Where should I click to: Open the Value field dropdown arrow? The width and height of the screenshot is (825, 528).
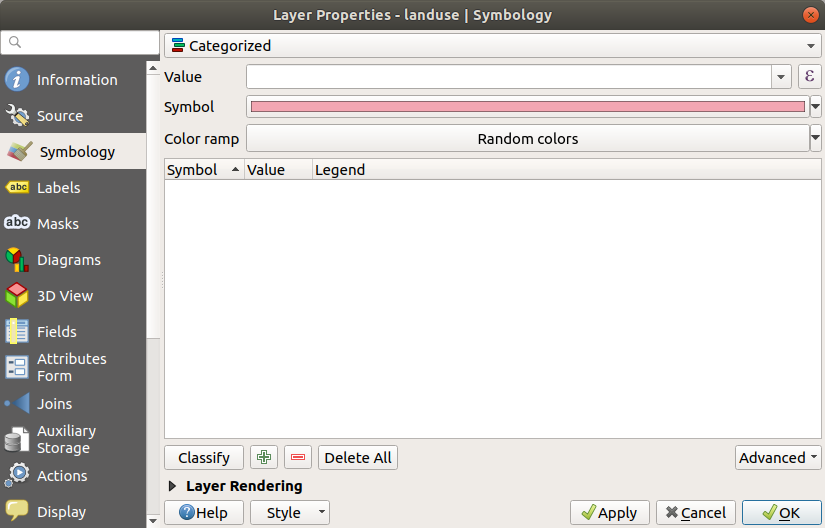(x=781, y=77)
